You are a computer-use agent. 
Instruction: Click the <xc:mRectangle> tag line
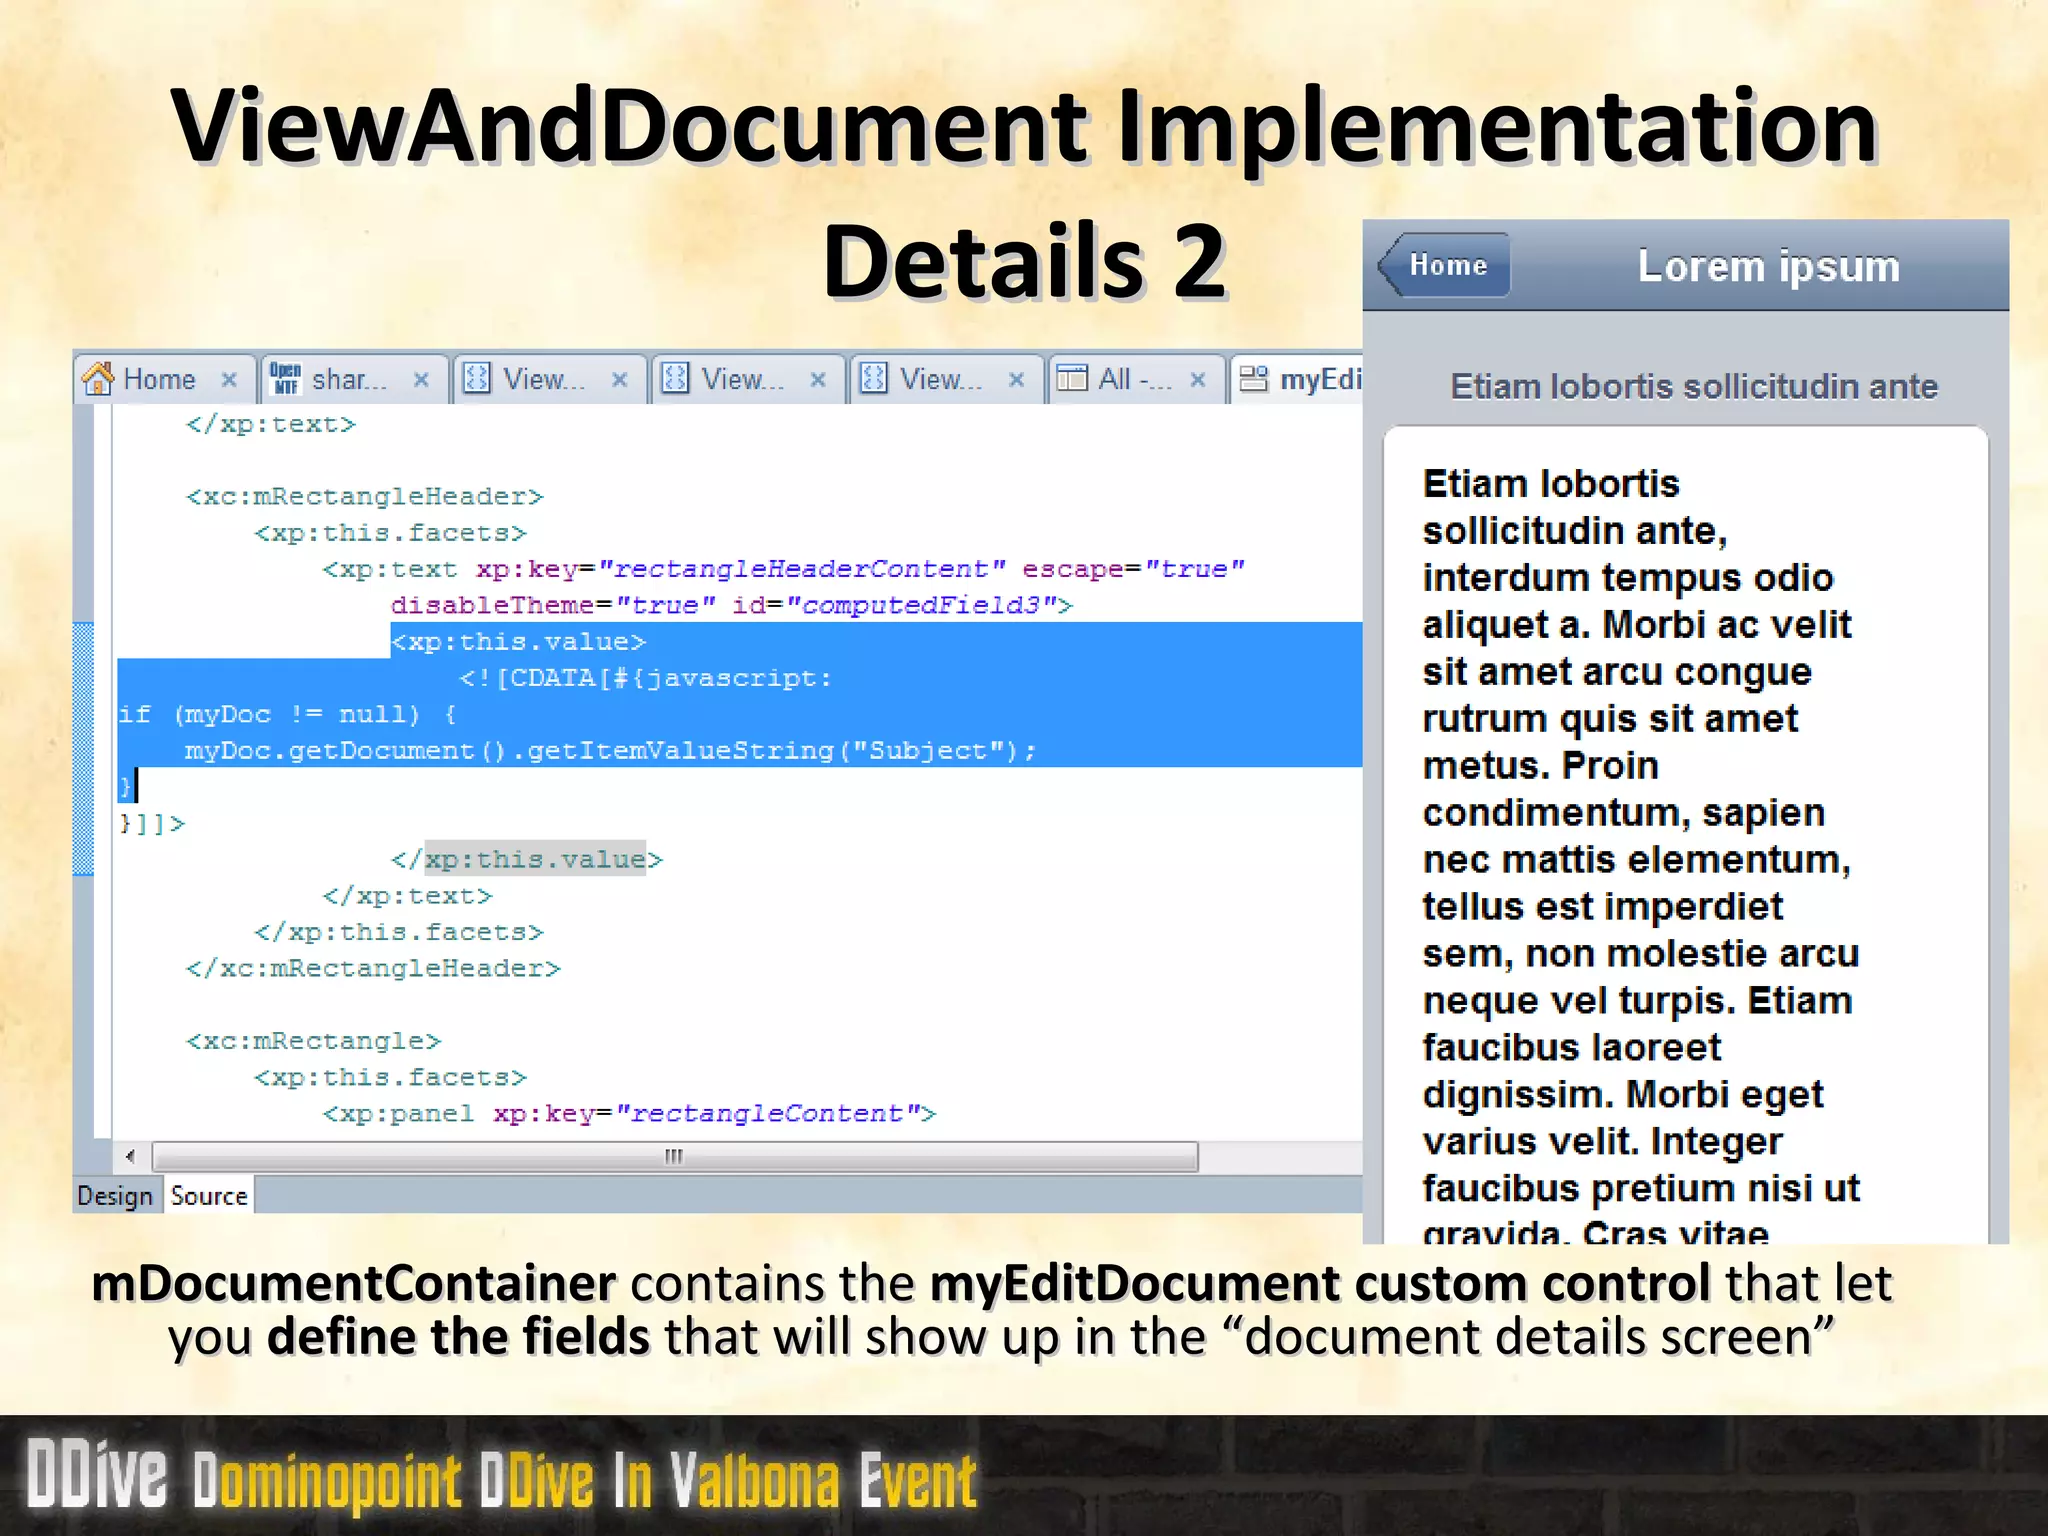(313, 1041)
